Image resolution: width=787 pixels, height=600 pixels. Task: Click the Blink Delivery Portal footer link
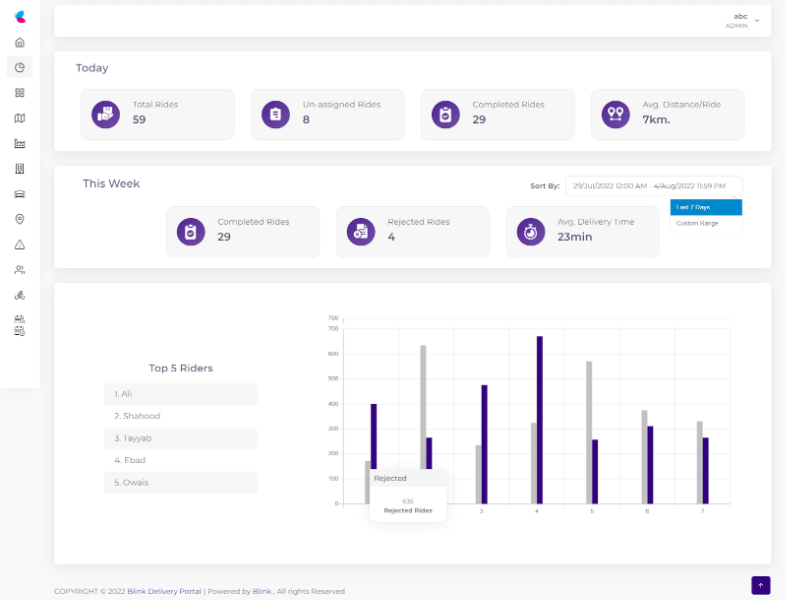point(164,591)
